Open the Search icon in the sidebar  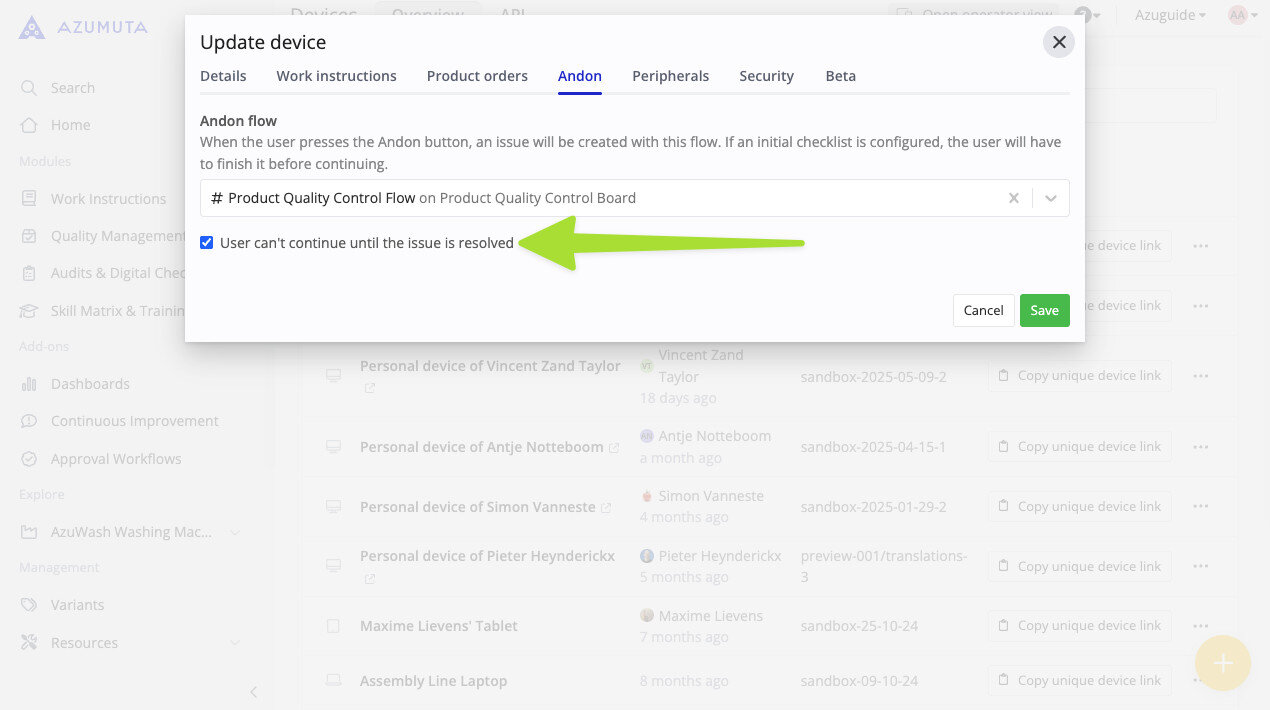pos(30,87)
